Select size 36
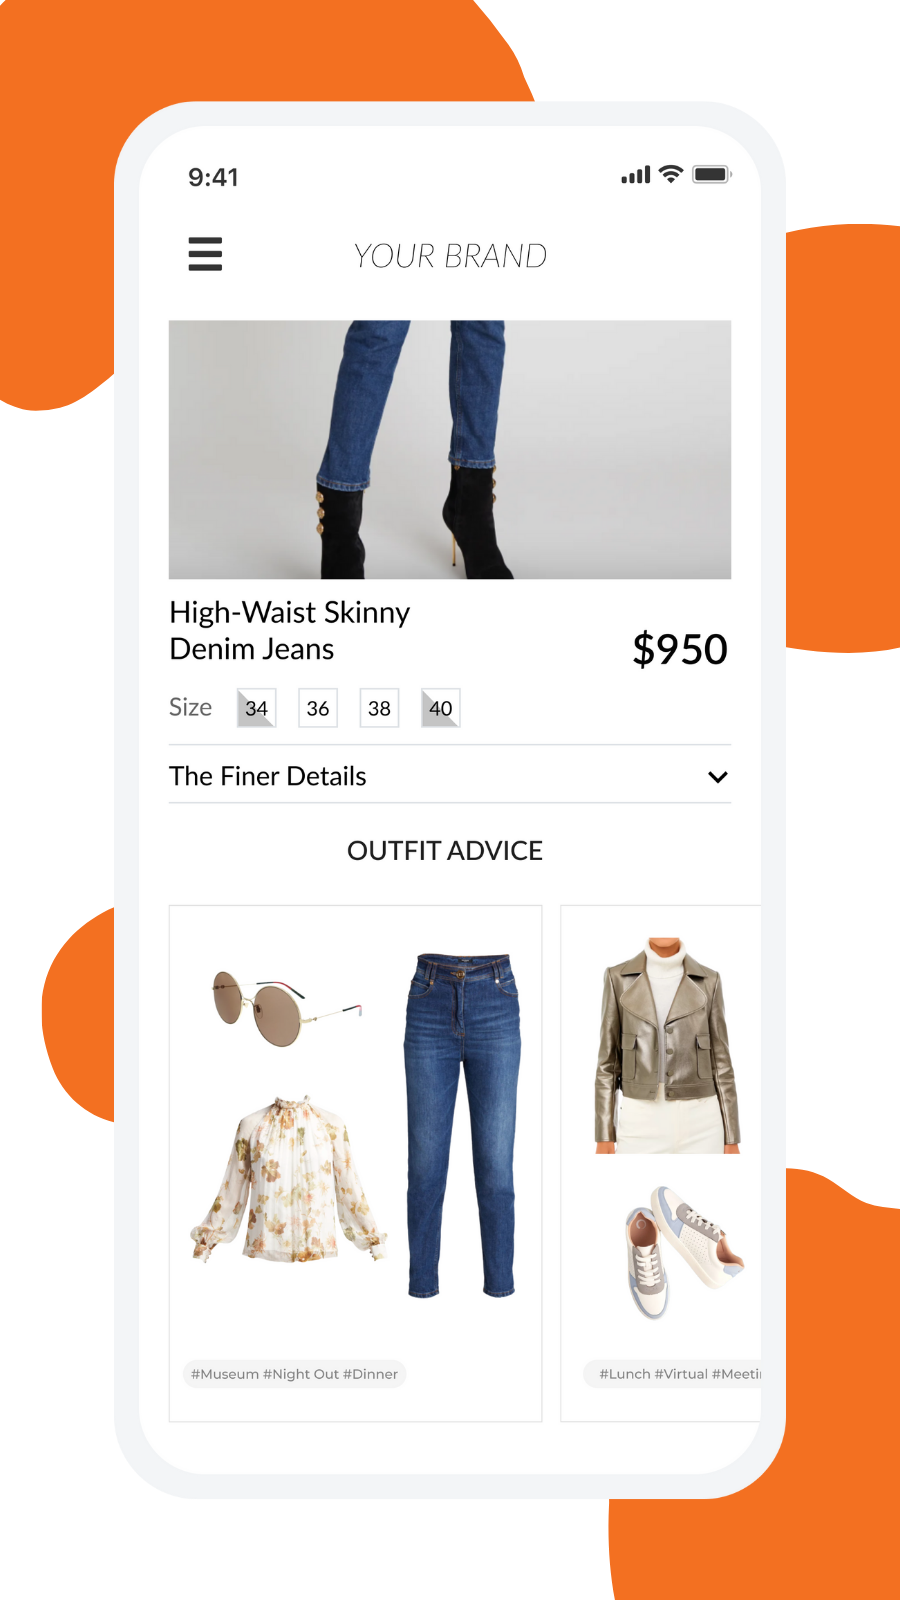 [318, 708]
